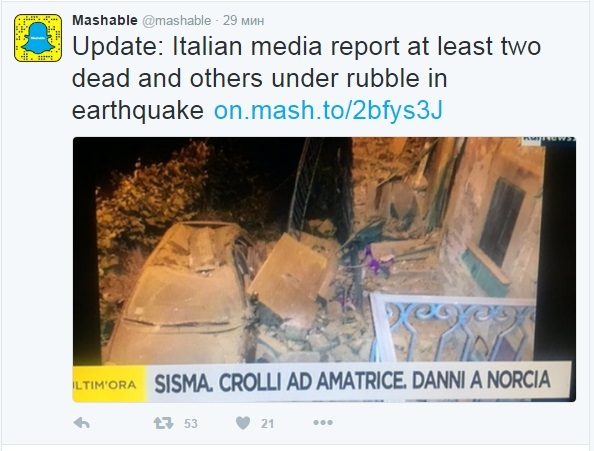Open Mashable's Snapchat ghost avatar

(38, 38)
